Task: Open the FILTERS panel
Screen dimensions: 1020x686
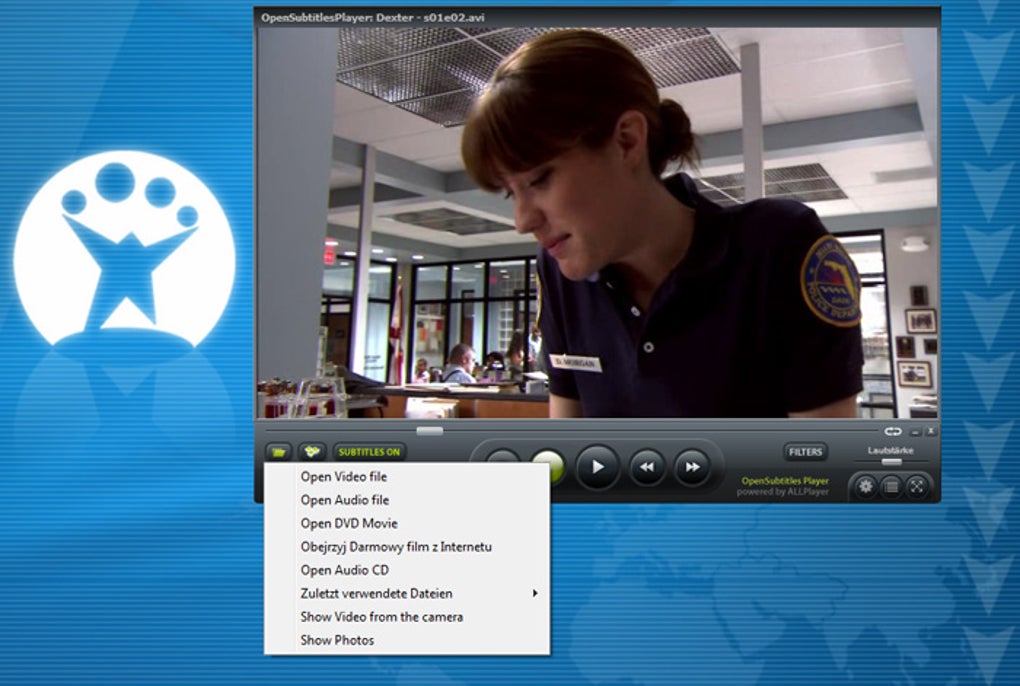Action: [x=805, y=452]
